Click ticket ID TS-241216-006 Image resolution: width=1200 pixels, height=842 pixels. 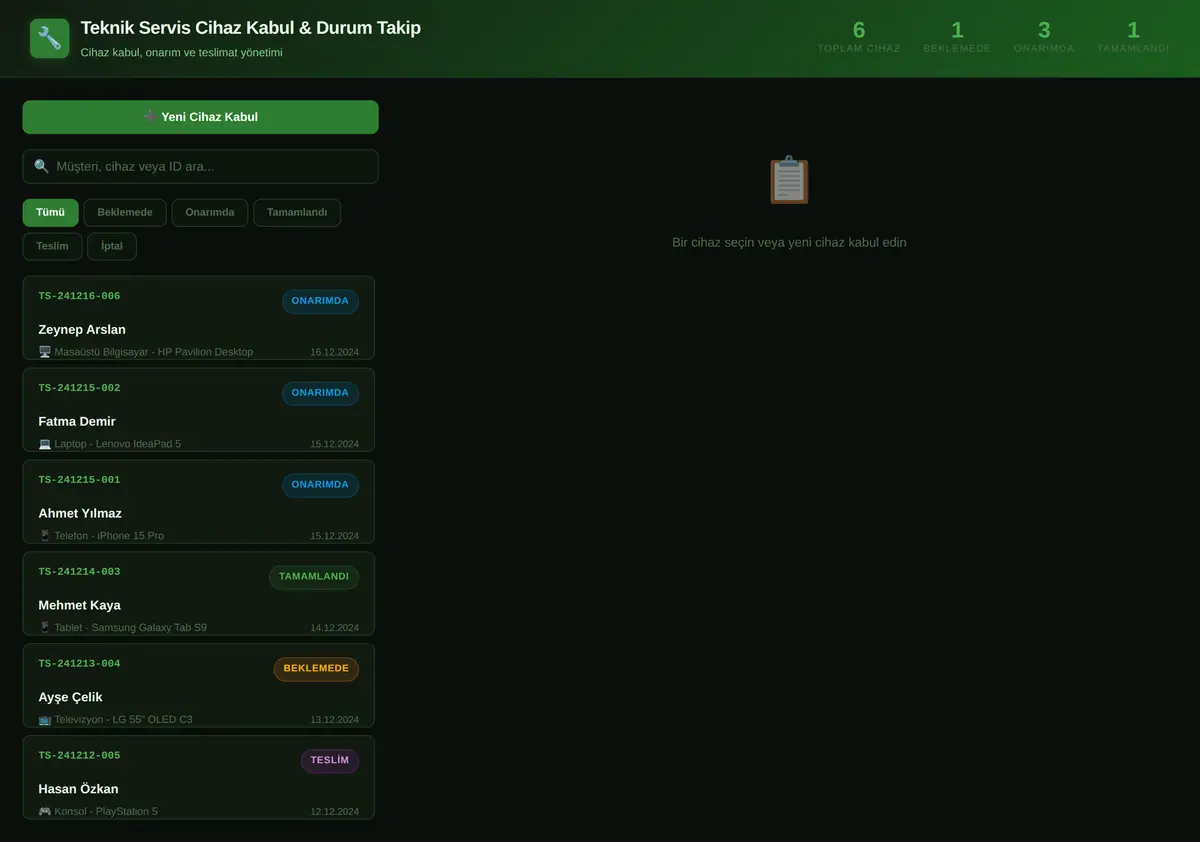pyautogui.click(x=79, y=296)
